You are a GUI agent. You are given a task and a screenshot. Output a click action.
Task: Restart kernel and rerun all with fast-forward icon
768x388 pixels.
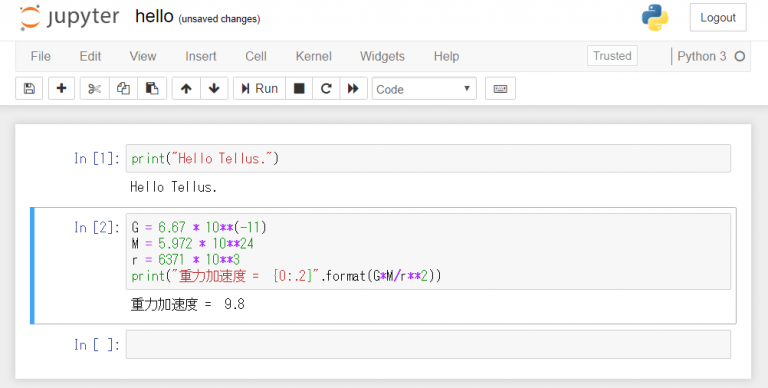[x=353, y=89]
